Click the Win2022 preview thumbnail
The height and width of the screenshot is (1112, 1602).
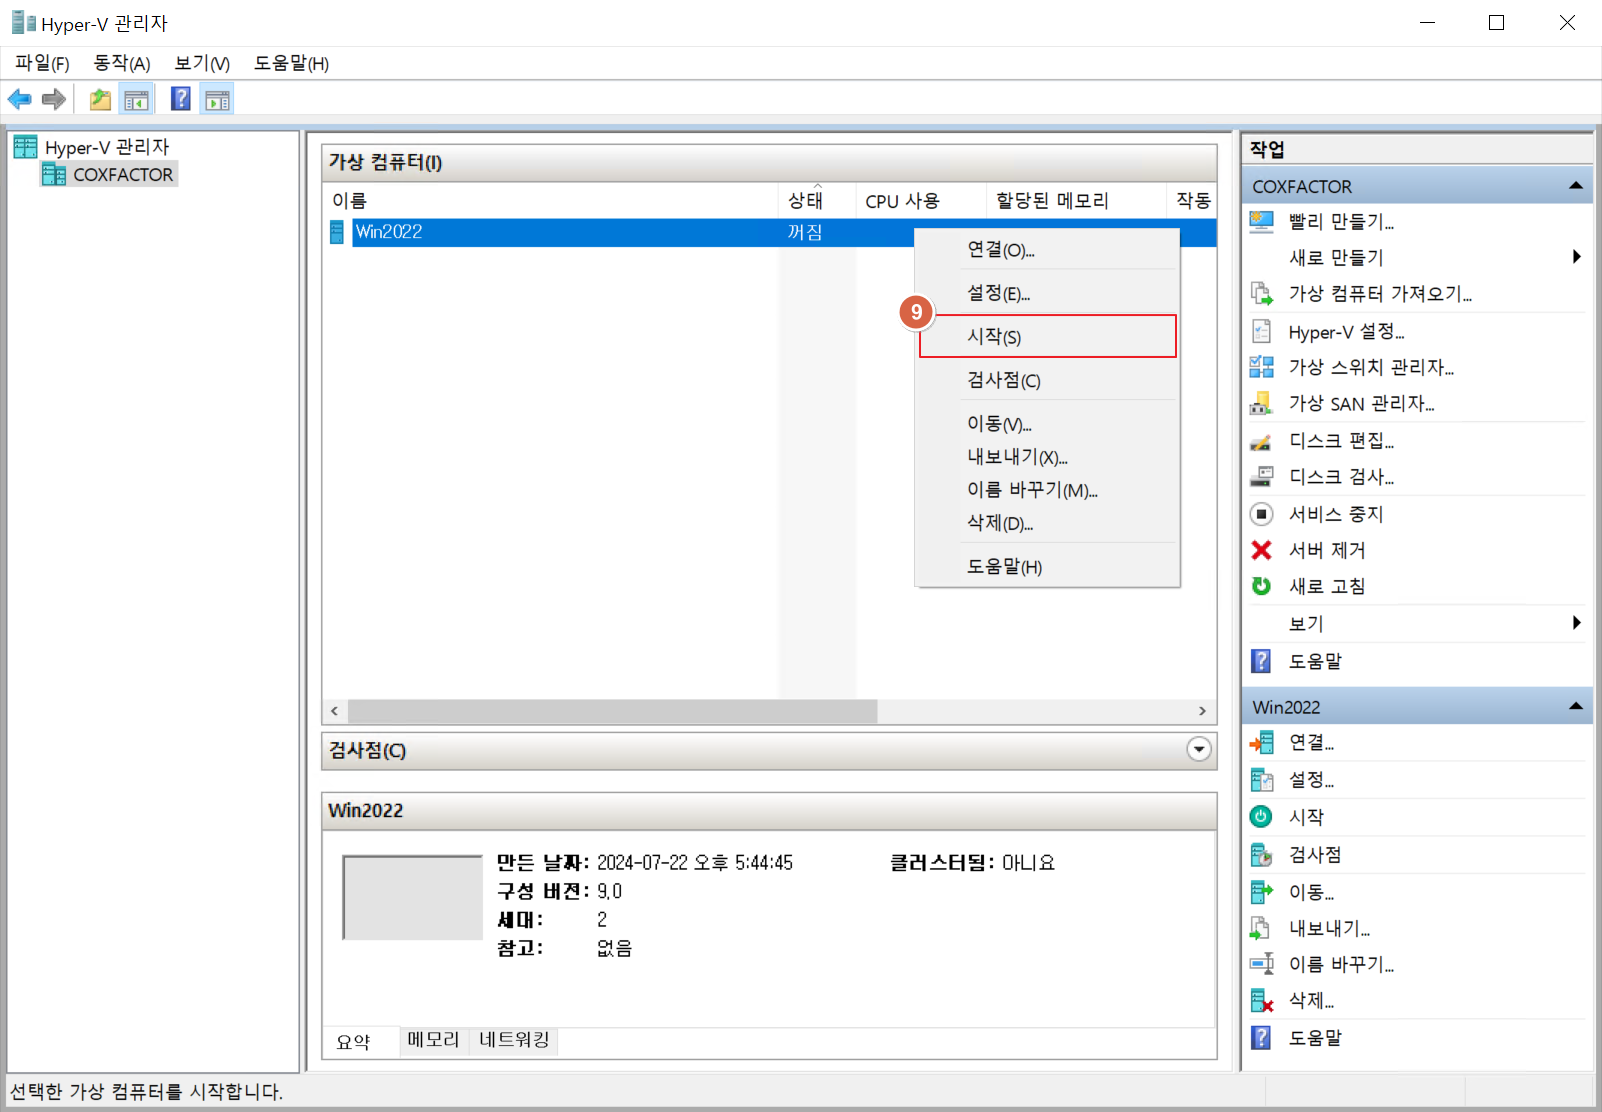point(412,897)
